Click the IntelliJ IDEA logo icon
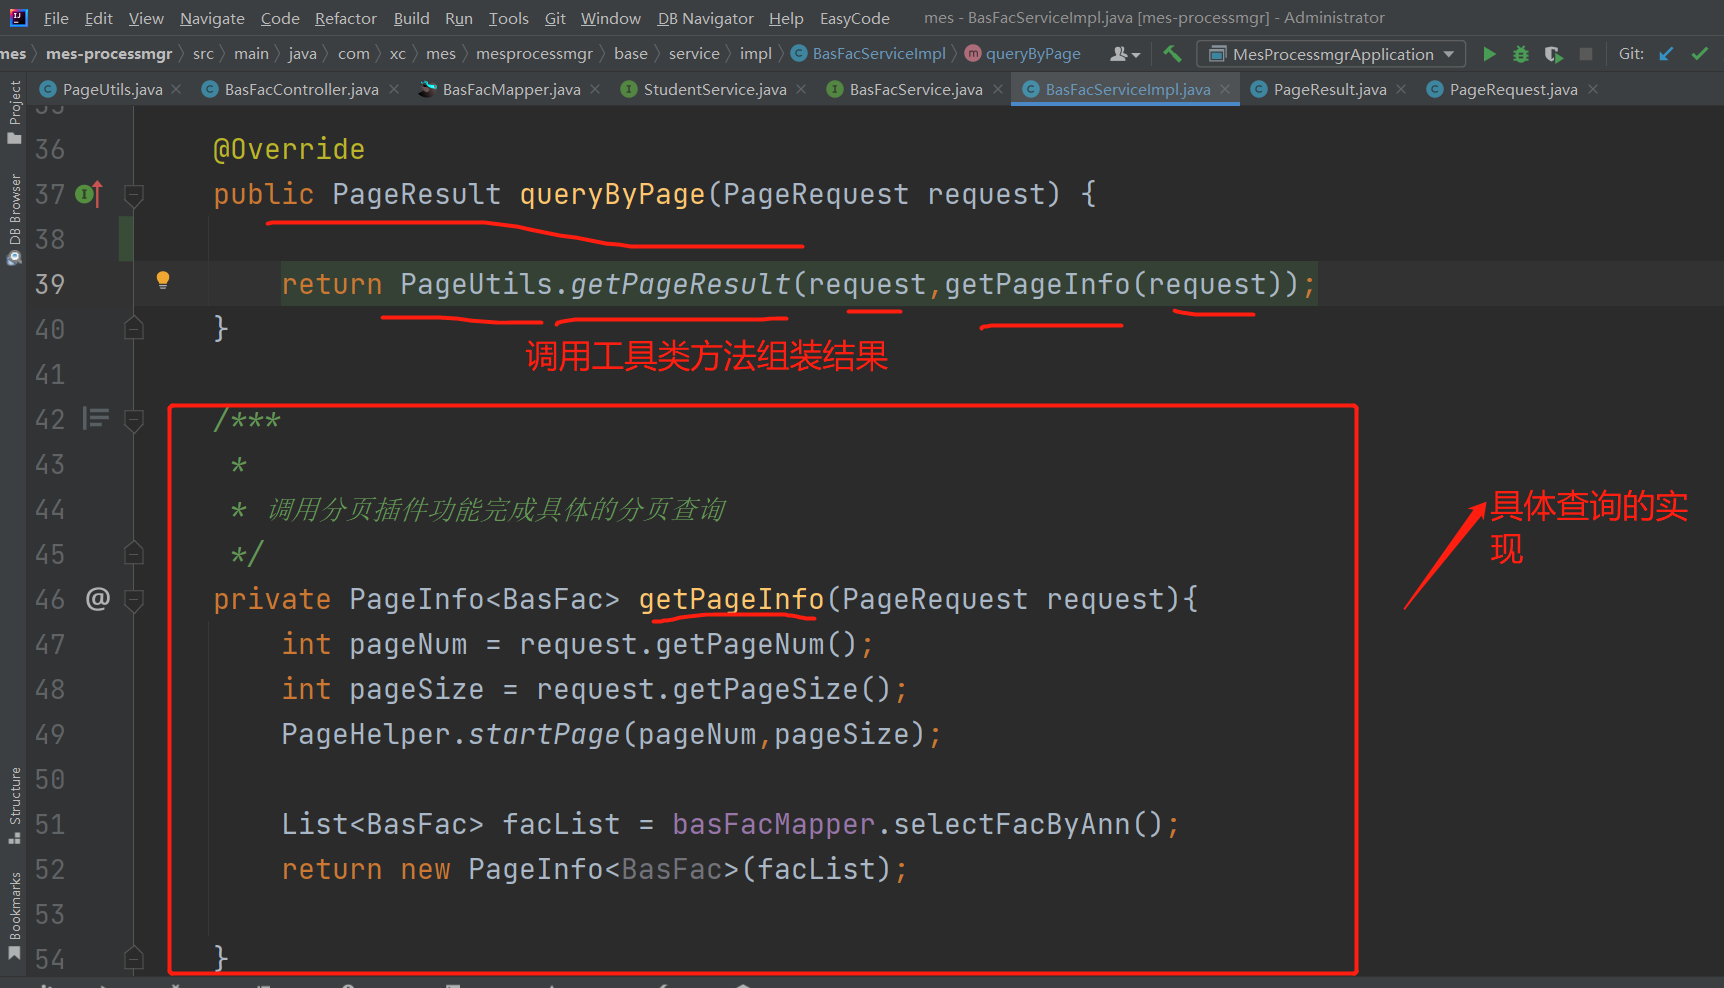 (x=18, y=17)
